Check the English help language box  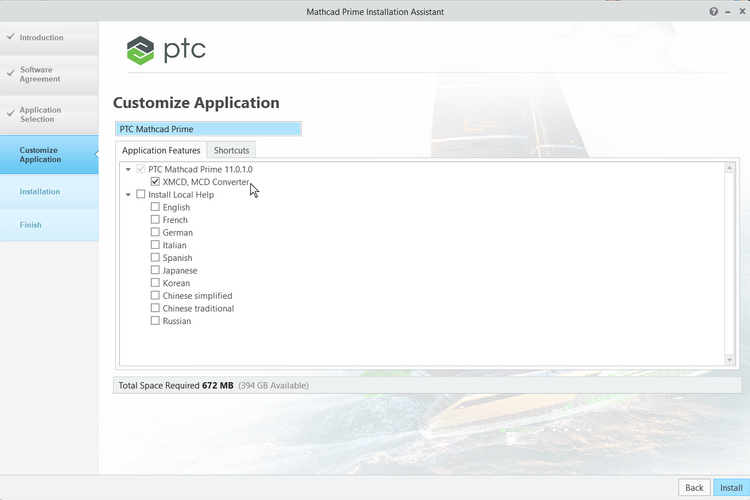tap(155, 207)
